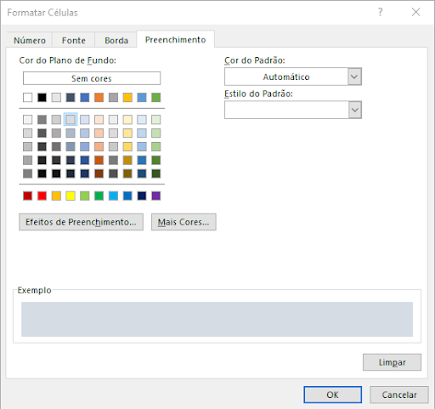This screenshot has height=409, width=435.
Task: Click the Sem cores button
Action: [92, 78]
